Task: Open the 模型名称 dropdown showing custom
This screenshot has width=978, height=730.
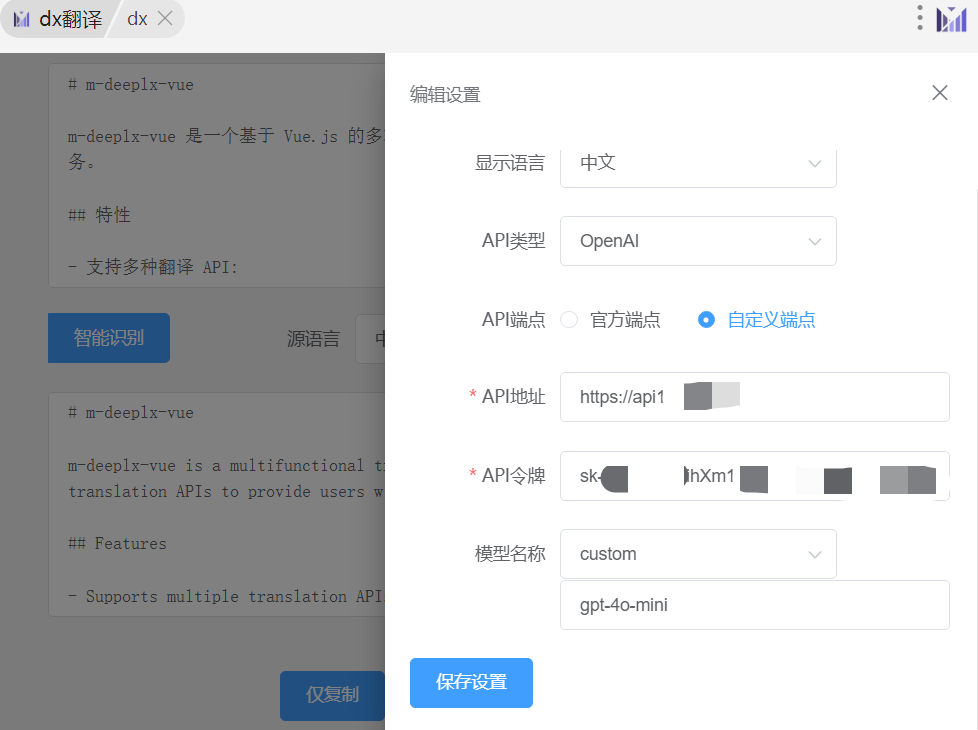Action: pos(698,554)
